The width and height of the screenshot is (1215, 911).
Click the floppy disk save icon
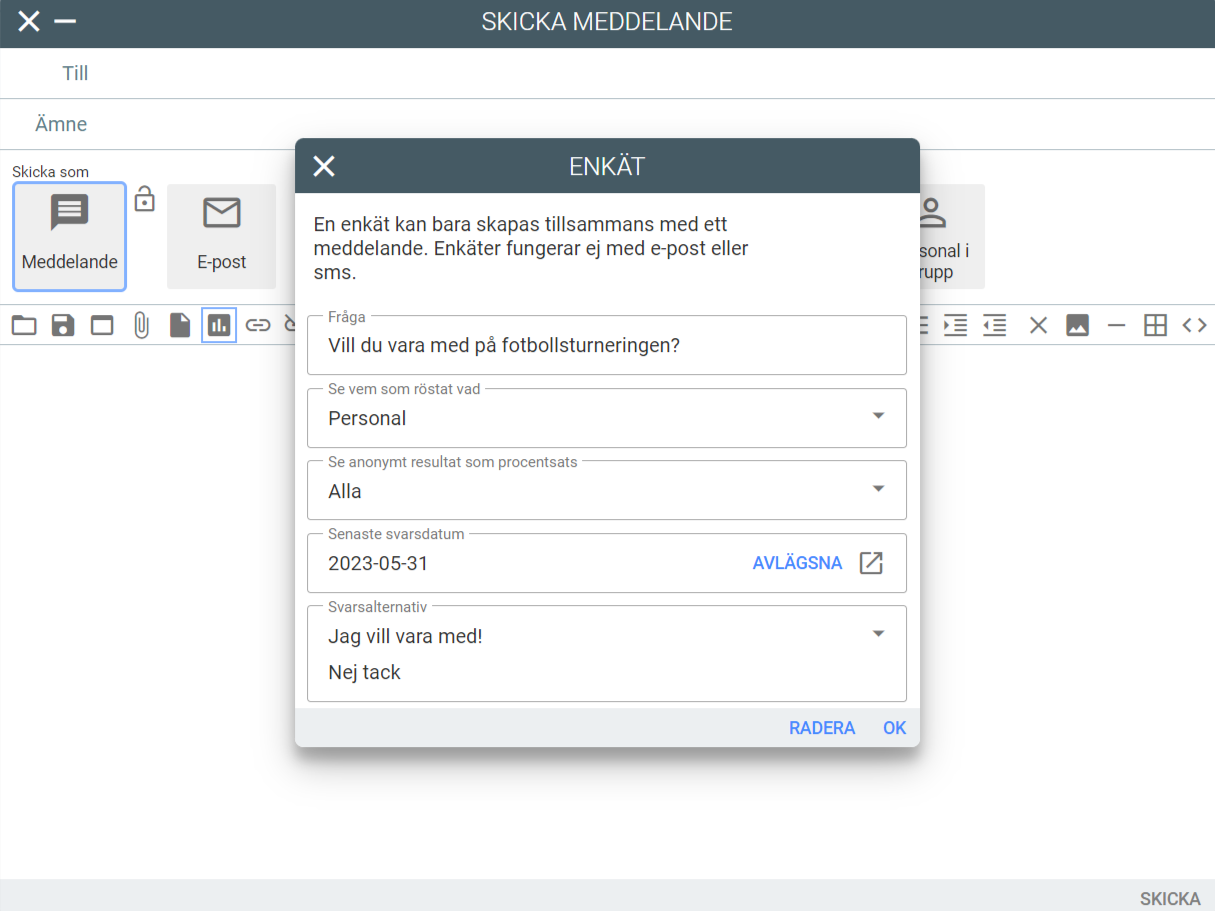63,325
